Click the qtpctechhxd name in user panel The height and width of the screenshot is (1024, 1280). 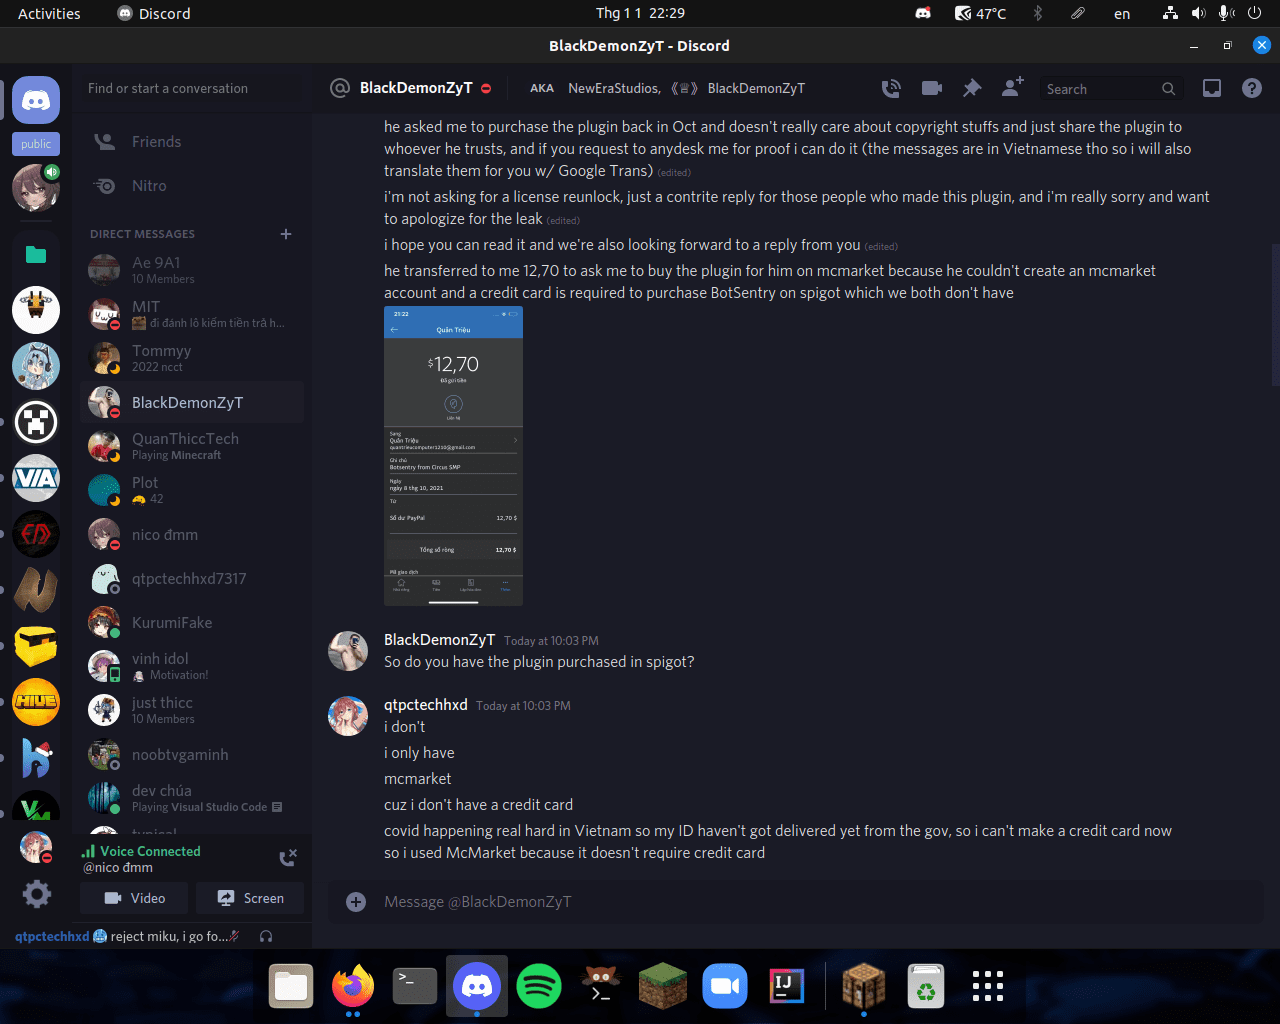[x=52, y=936]
